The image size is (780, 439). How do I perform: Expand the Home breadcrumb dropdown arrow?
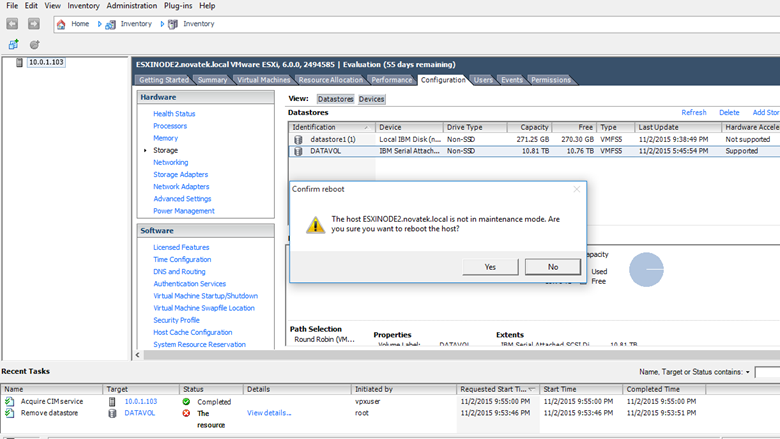coord(99,24)
